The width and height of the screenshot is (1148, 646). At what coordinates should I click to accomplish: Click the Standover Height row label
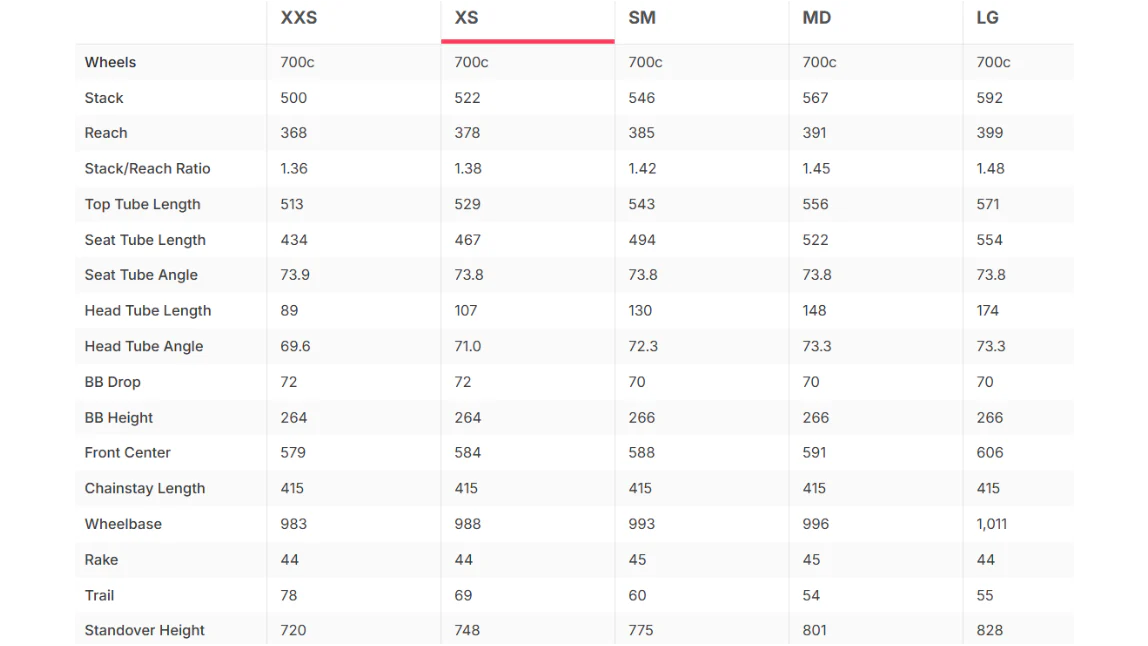(x=144, y=631)
